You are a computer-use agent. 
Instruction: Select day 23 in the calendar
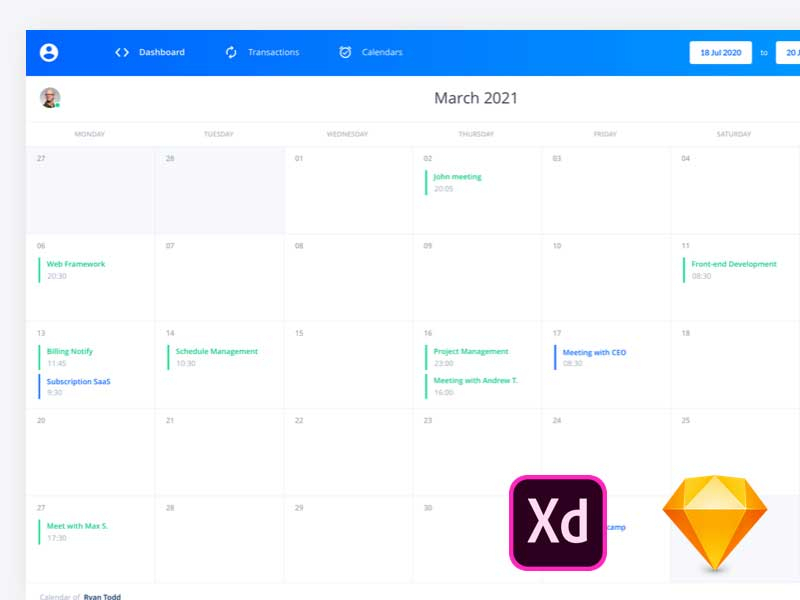[x=477, y=452]
